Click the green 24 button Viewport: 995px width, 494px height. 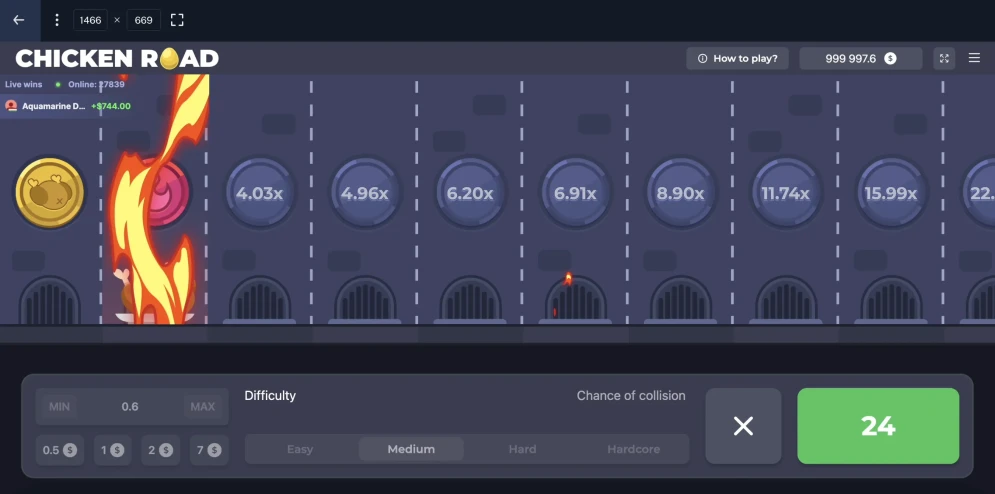click(x=878, y=426)
